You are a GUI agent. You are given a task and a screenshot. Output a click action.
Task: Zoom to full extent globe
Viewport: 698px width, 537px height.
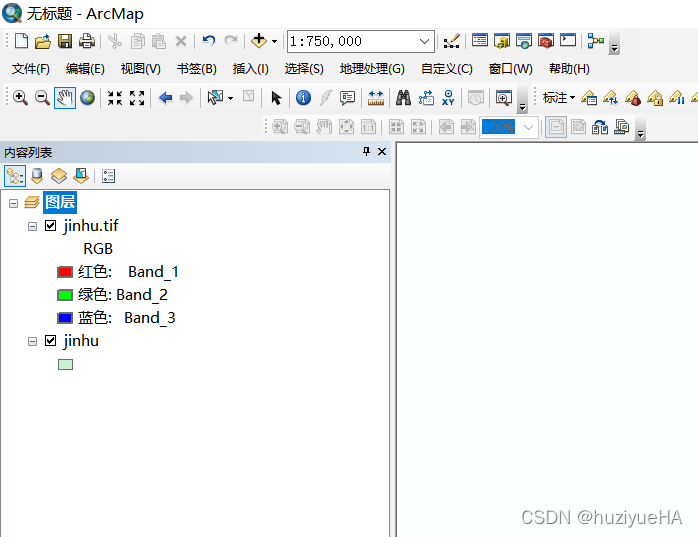[87, 98]
